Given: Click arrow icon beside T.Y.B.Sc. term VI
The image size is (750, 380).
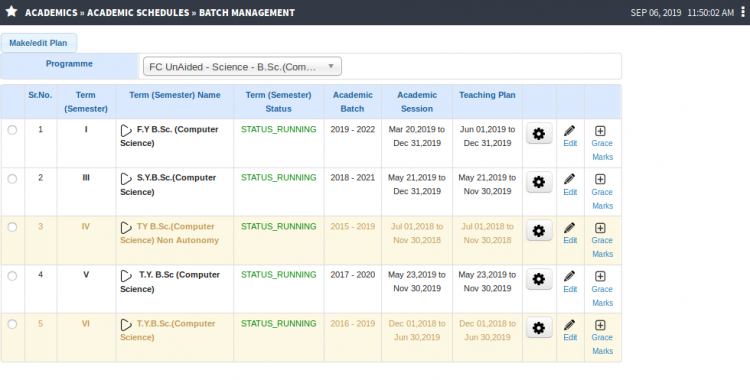Looking at the screenshot, I should click(126, 324).
